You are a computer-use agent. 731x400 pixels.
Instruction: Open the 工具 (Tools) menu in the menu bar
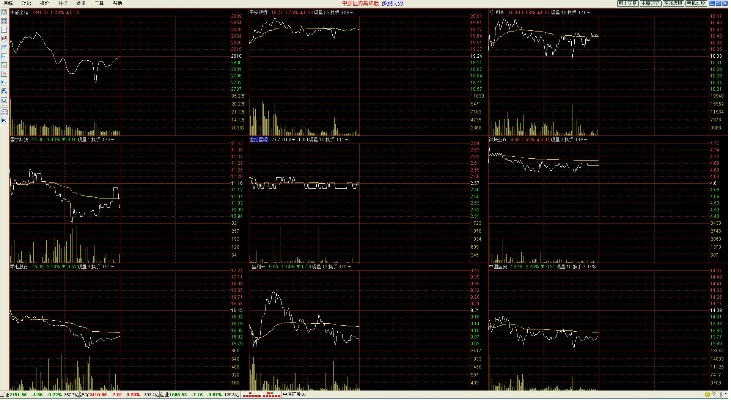click(98, 4)
